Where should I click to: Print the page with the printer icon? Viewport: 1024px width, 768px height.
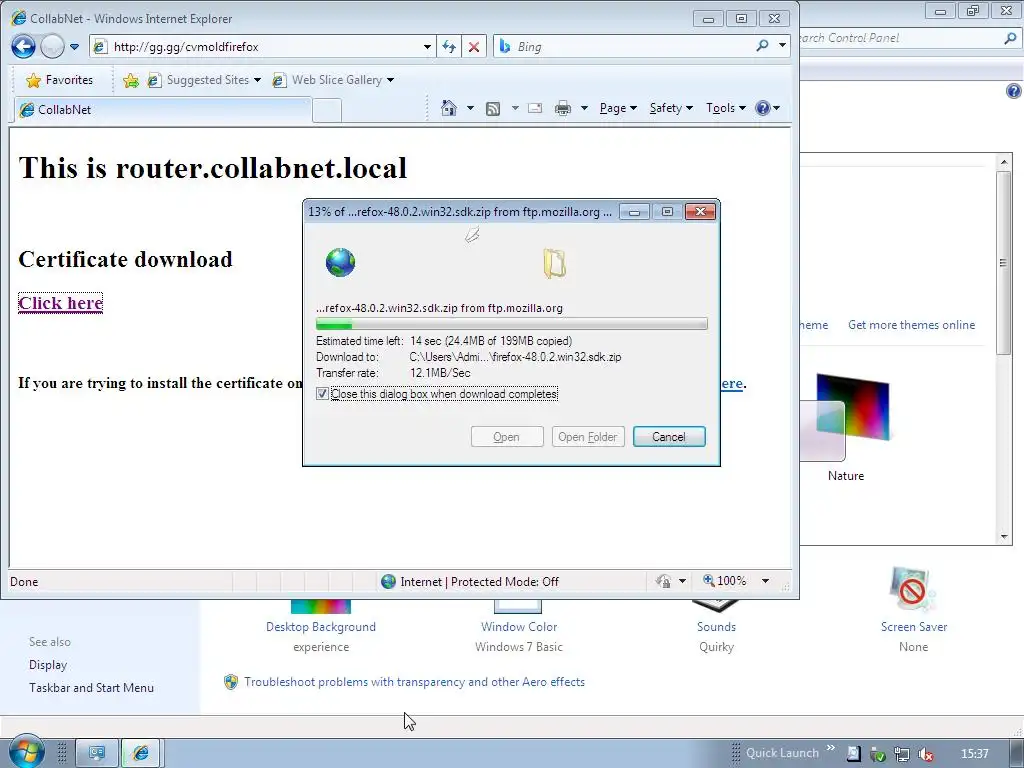click(562, 108)
